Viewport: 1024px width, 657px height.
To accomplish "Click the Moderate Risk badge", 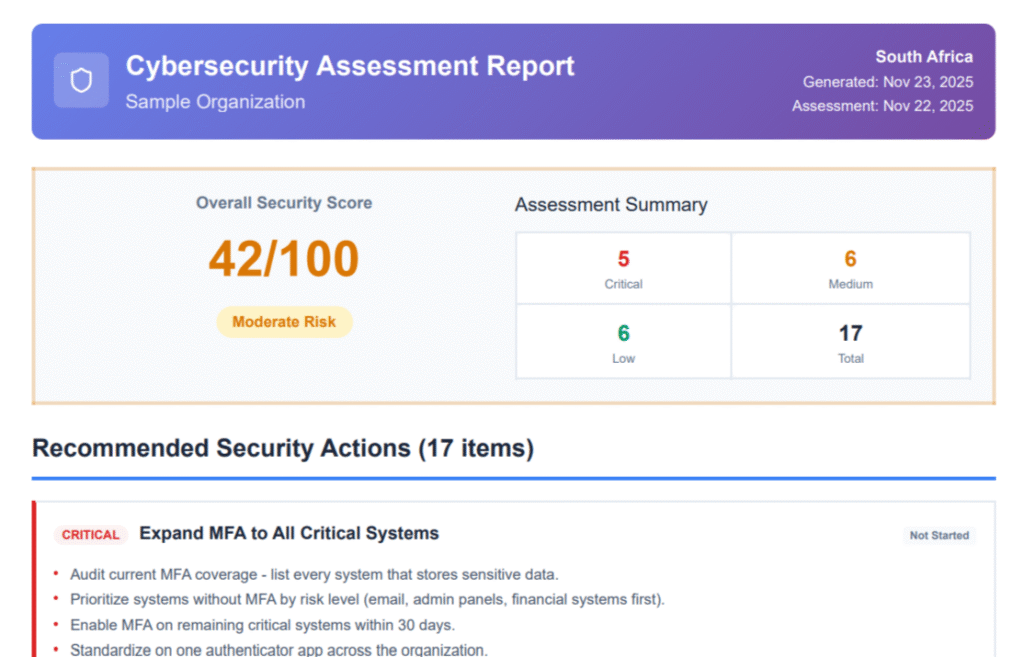I will point(284,322).
